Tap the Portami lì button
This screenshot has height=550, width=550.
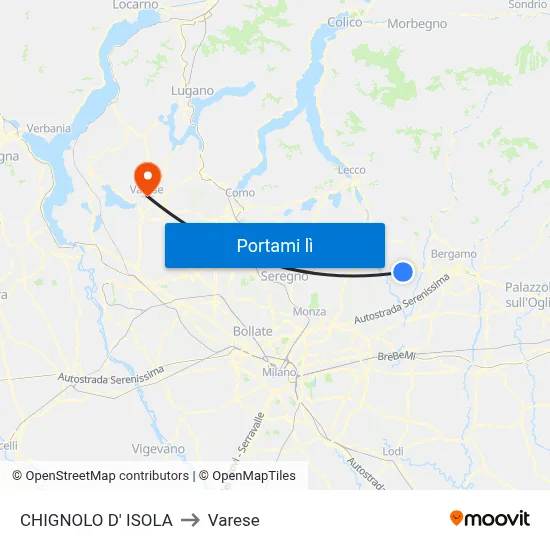pyautogui.click(x=275, y=245)
